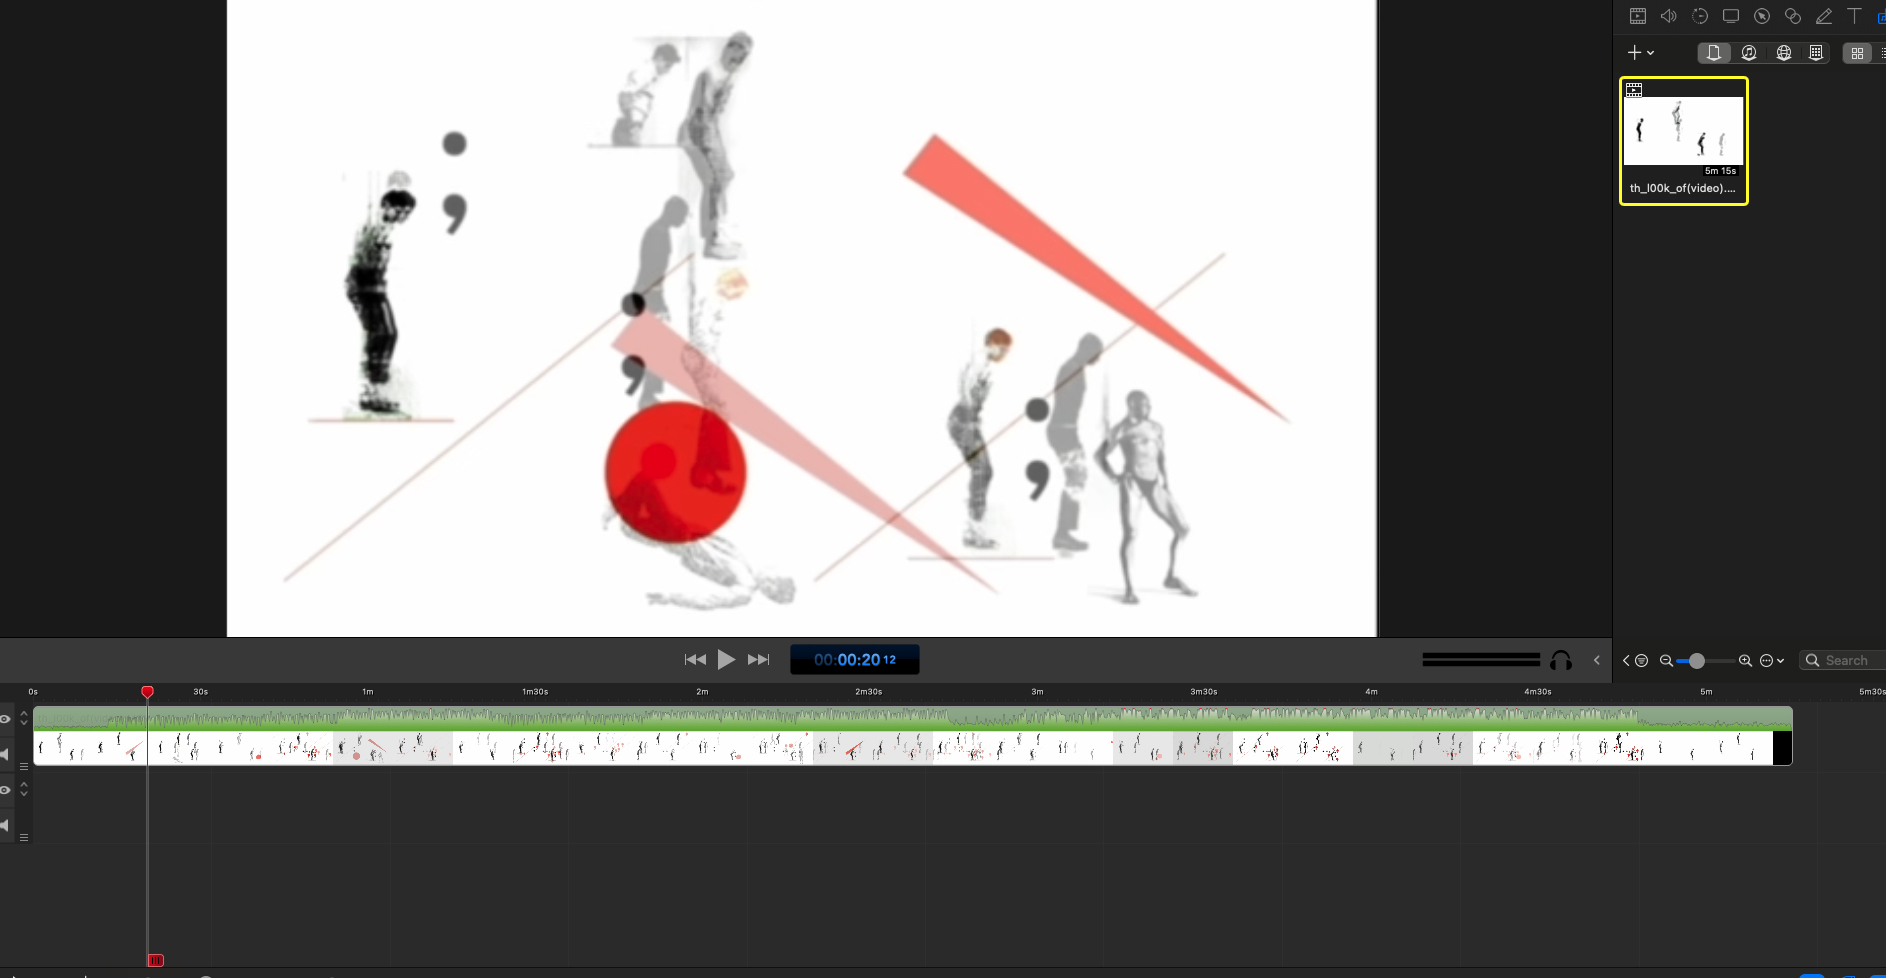Click the 5m mark on timeline ruler
1886x978 pixels.
click(1706, 691)
